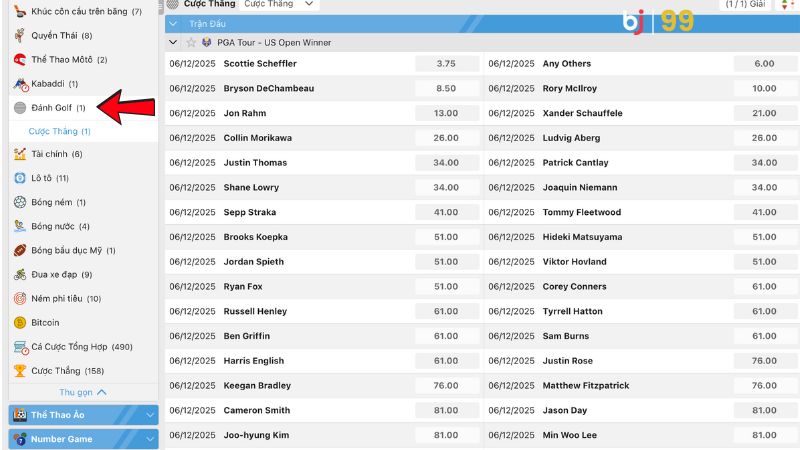The image size is (800, 450).
Task: Collapse sports list with Thu gọn
Action: coord(83,392)
